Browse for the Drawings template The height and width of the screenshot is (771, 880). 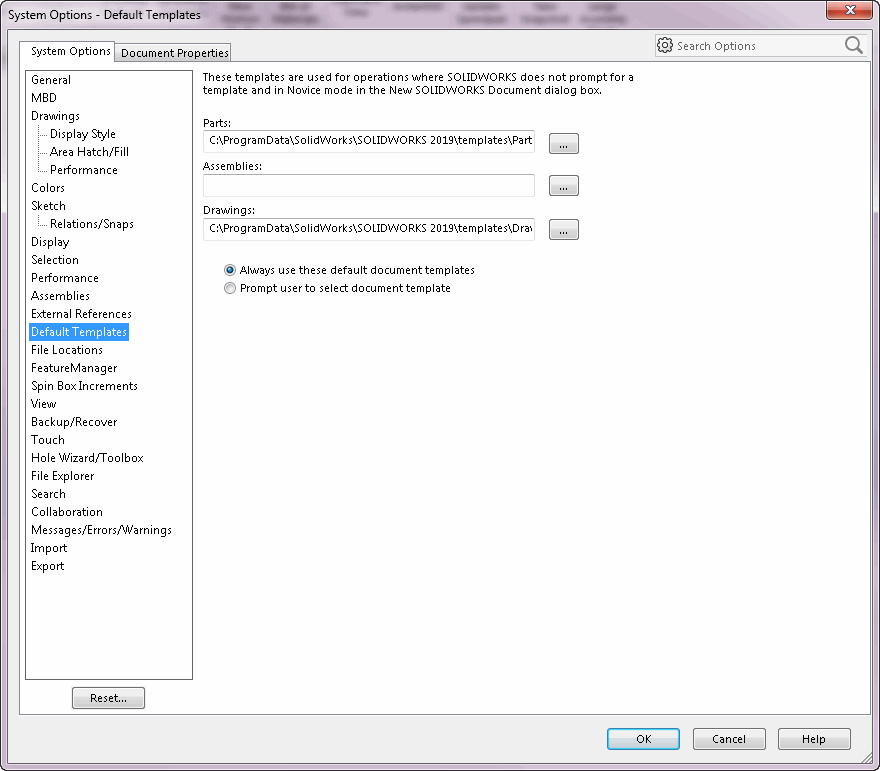pyautogui.click(x=563, y=230)
